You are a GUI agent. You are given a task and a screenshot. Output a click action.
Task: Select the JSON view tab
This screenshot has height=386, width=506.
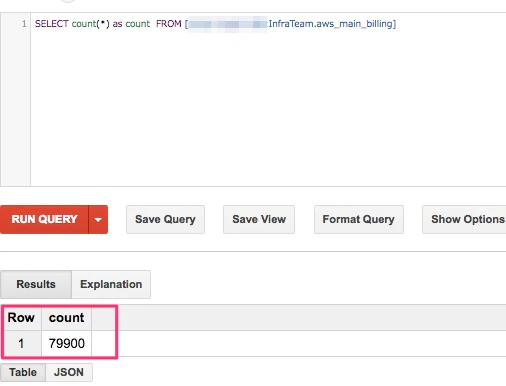click(x=69, y=372)
